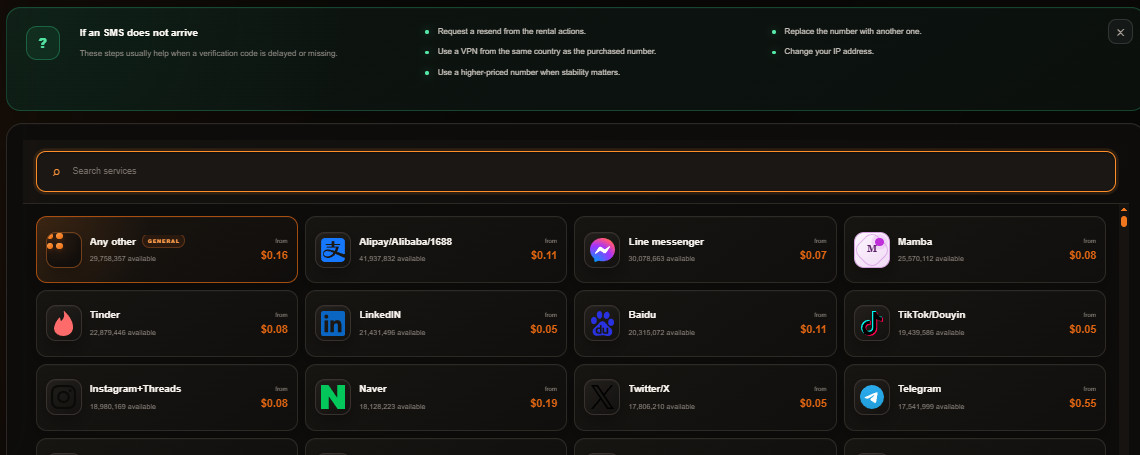Click the 'Change your IP address' tip

click(829, 52)
